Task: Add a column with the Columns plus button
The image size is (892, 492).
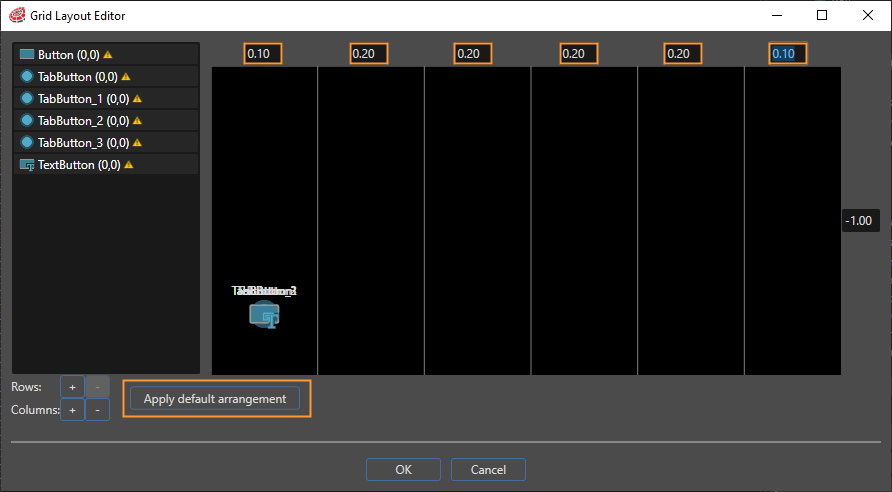Action: point(72,410)
